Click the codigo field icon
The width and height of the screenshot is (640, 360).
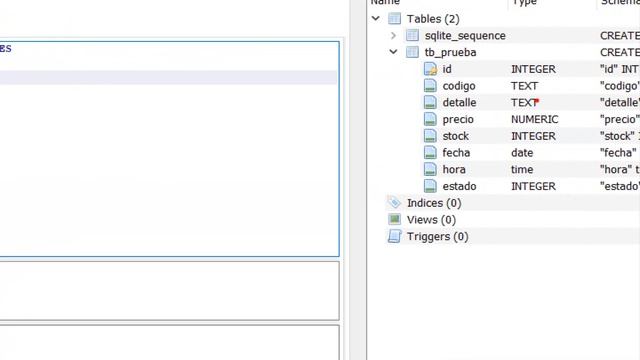[430, 85]
